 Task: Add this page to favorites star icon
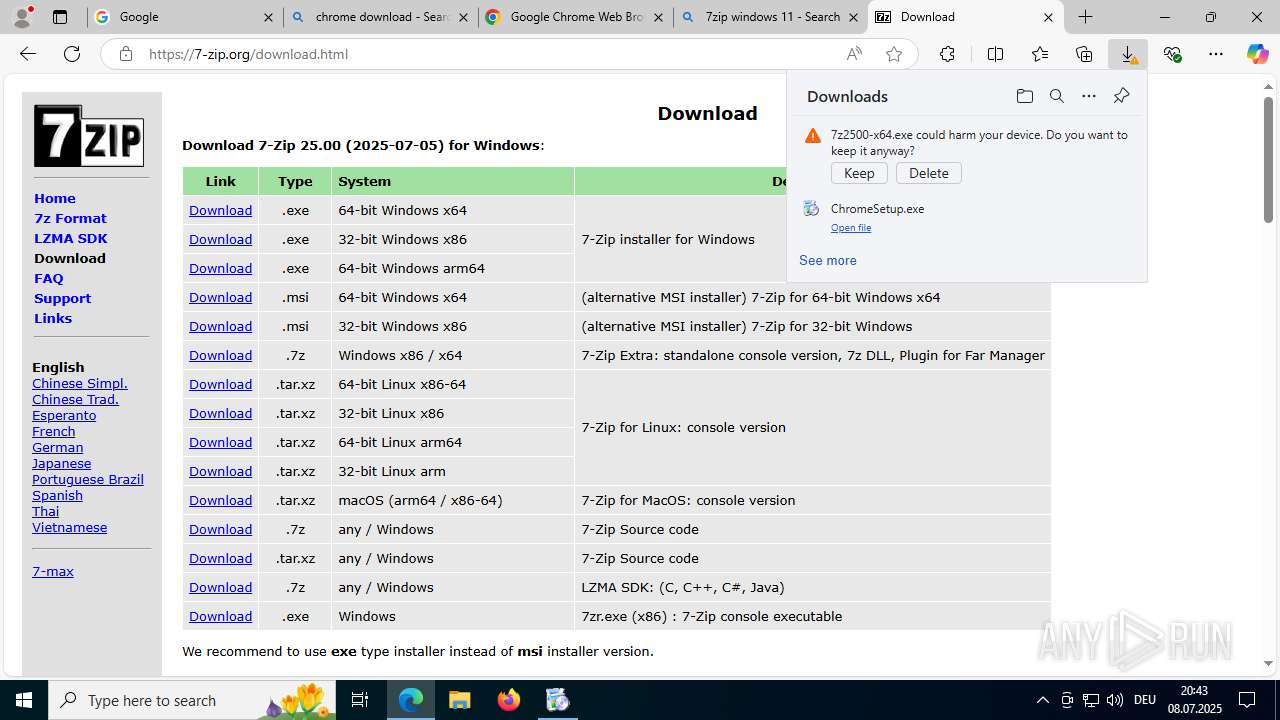pos(894,54)
